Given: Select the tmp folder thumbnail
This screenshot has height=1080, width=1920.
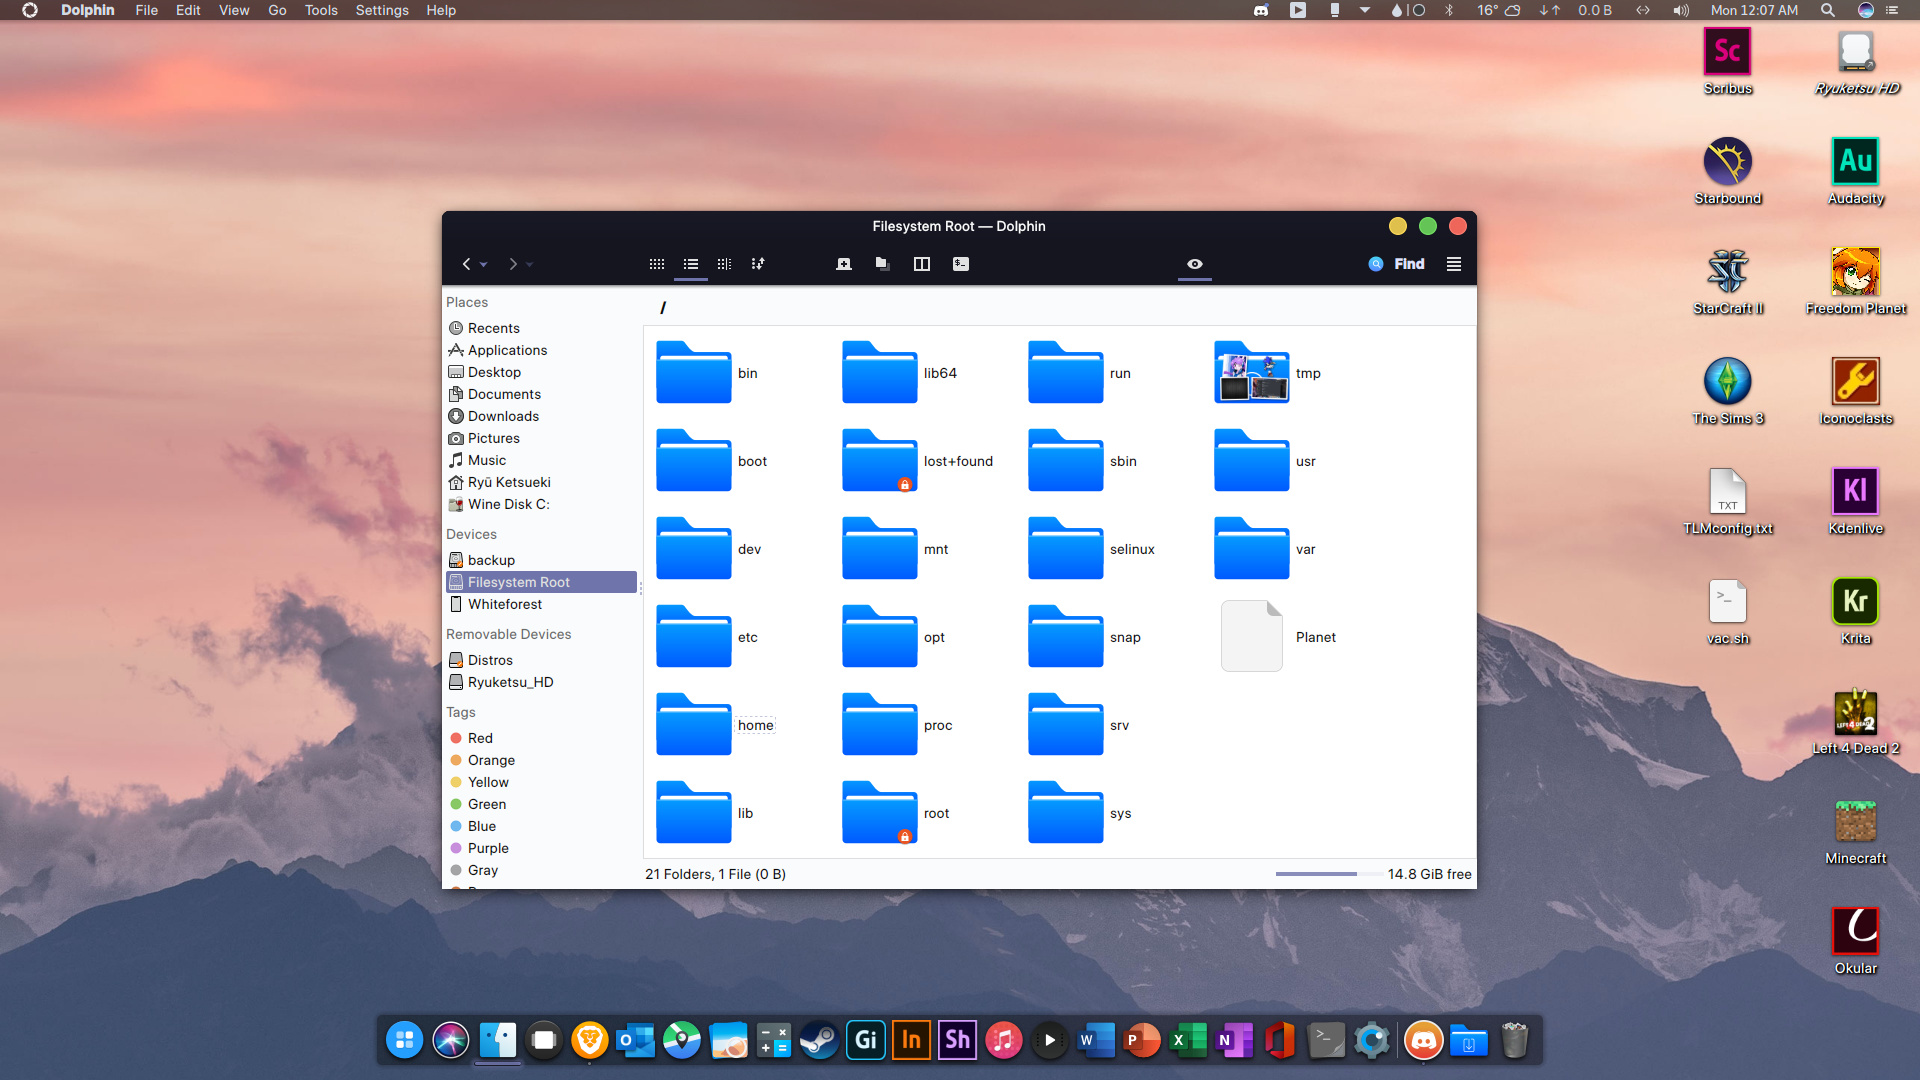Looking at the screenshot, I should (1251, 373).
